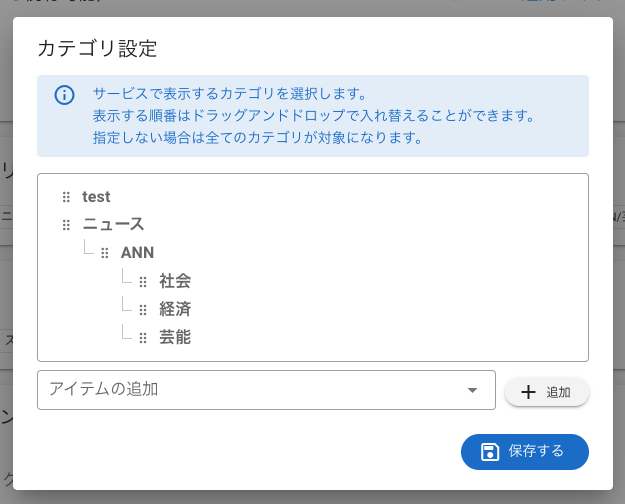Select the ニュース category in the tree
Image resolution: width=625 pixels, height=504 pixels.
pyautogui.click(x=113, y=225)
